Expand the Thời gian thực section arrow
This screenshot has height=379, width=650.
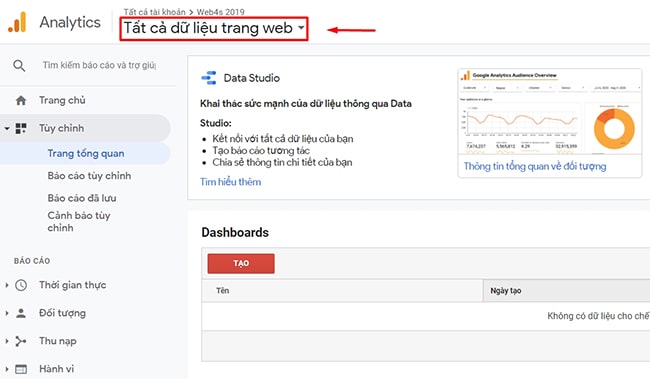[7, 285]
